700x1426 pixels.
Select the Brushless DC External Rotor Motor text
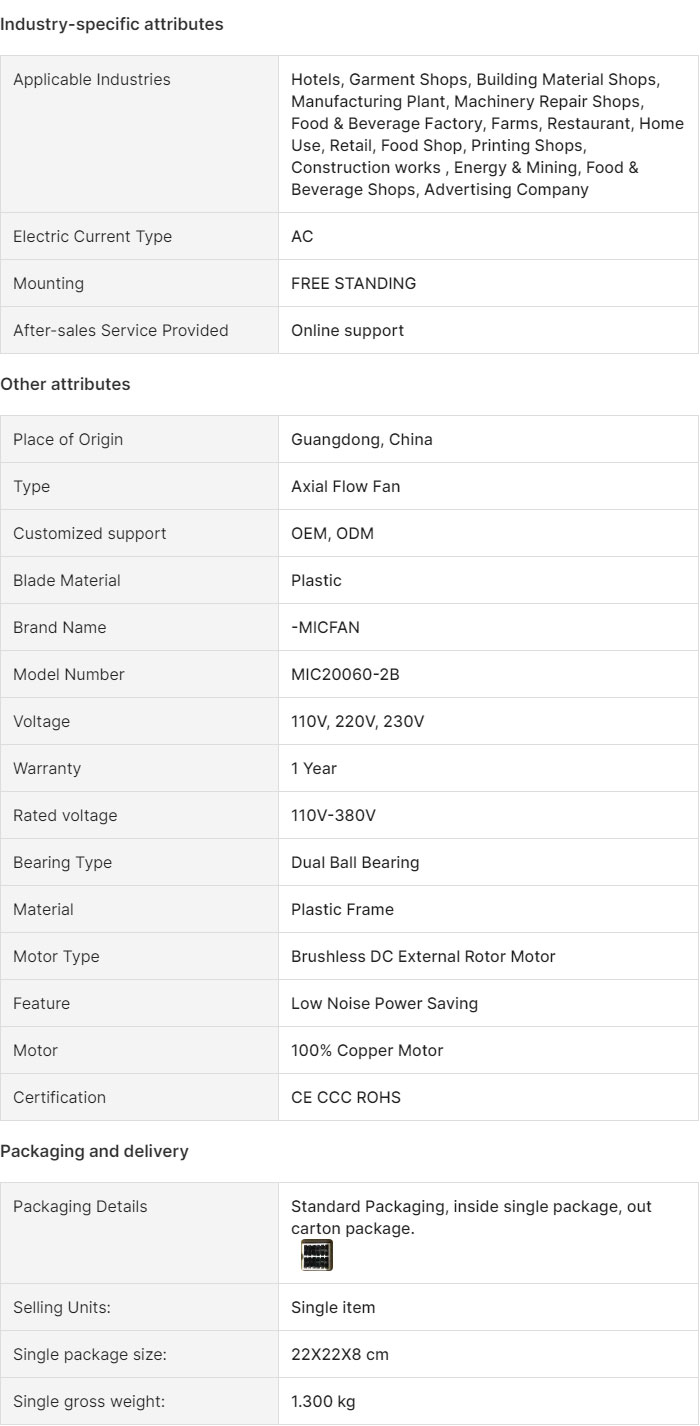coord(423,957)
